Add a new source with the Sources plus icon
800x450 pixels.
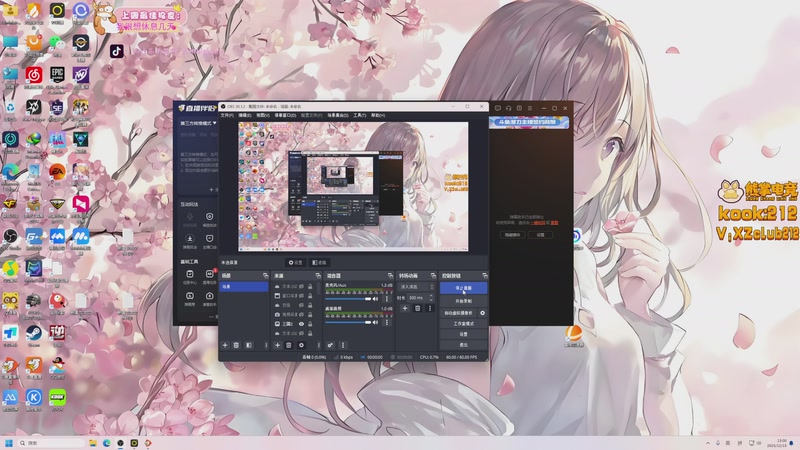[278, 345]
